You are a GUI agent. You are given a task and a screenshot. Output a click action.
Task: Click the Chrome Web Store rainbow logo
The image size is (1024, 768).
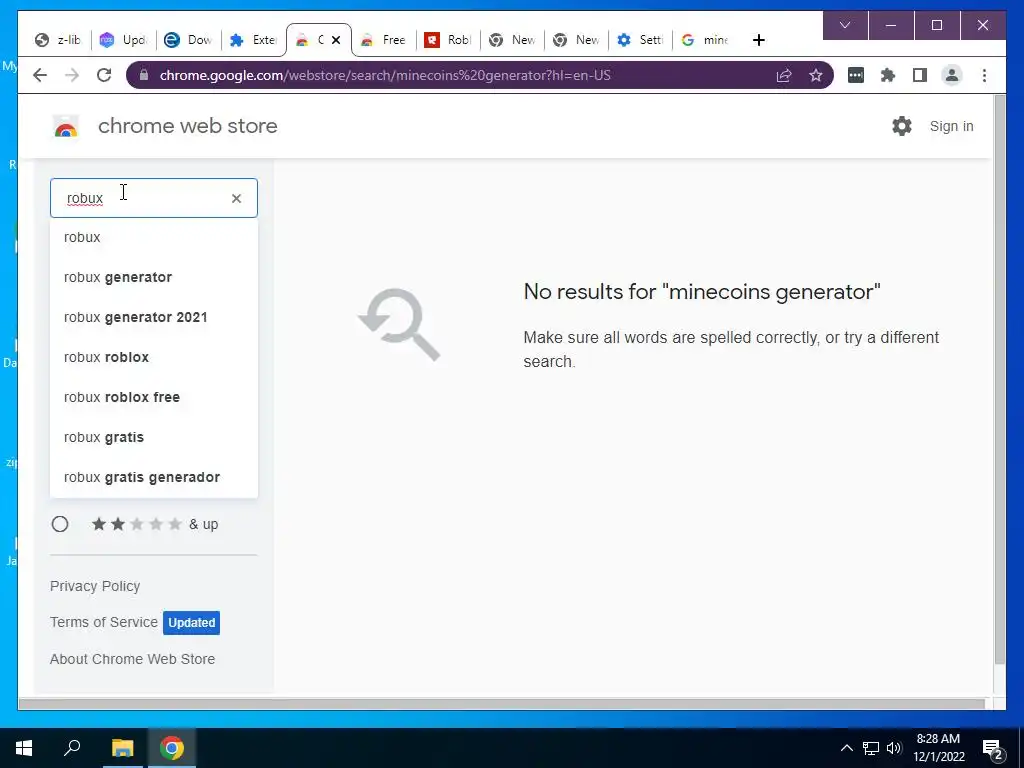tap(65, 126)
